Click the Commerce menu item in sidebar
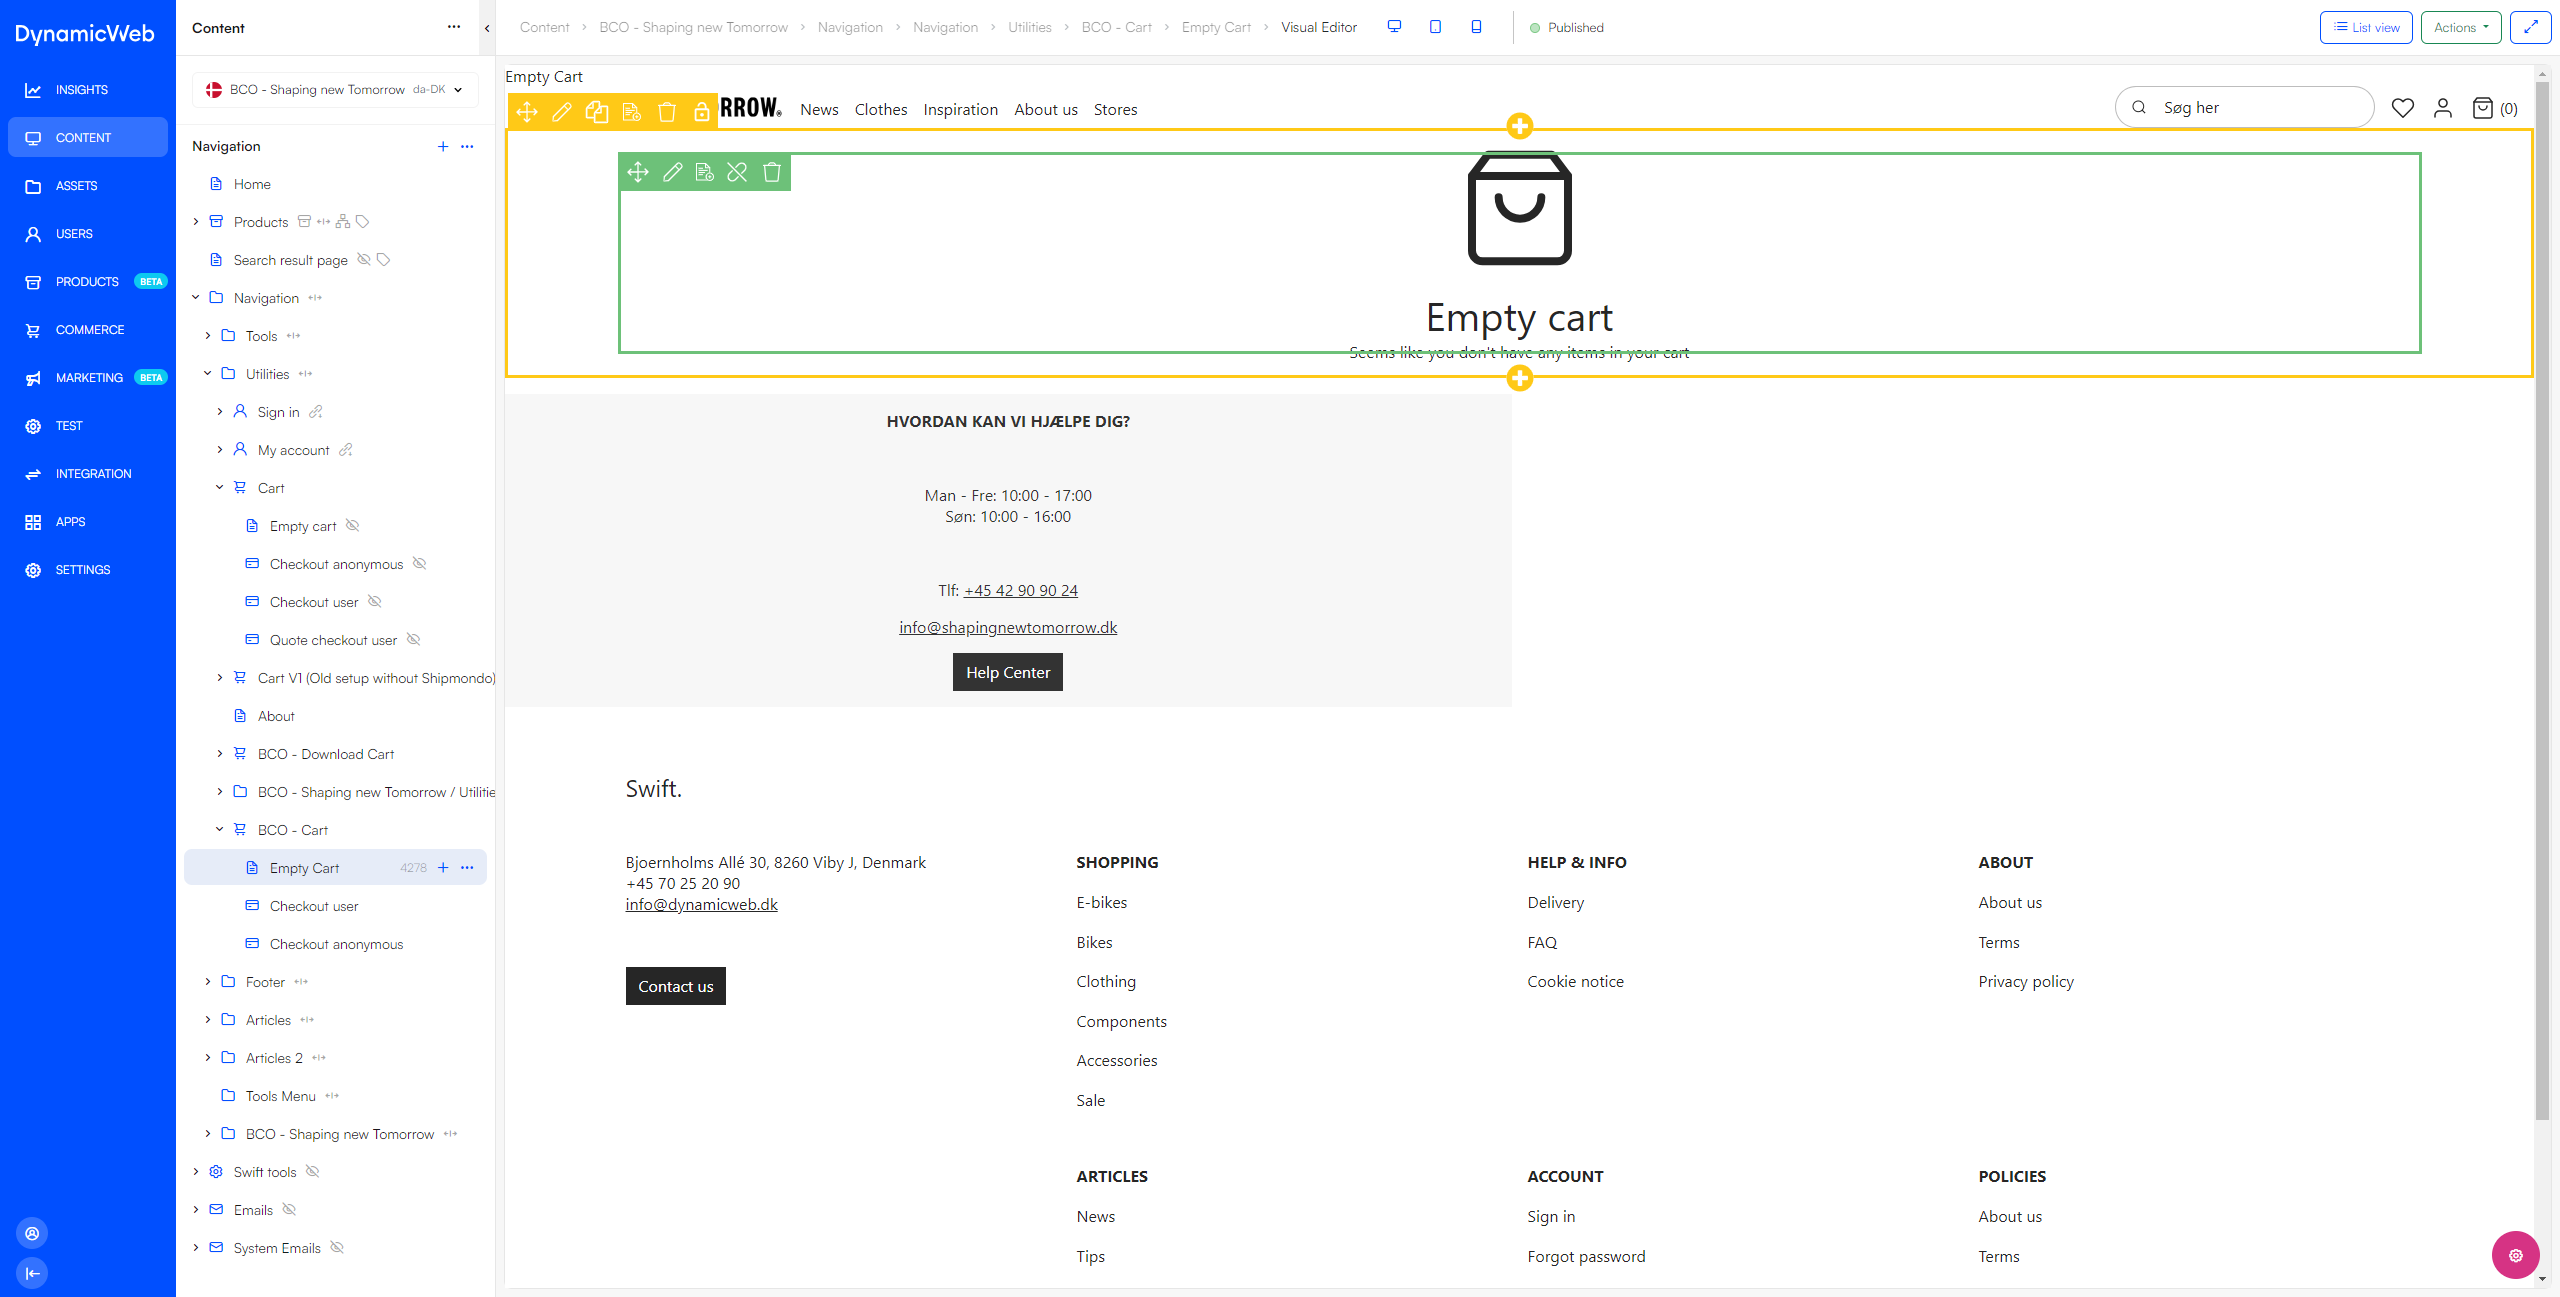2560x1297 pixels. [x=89, y=329]
